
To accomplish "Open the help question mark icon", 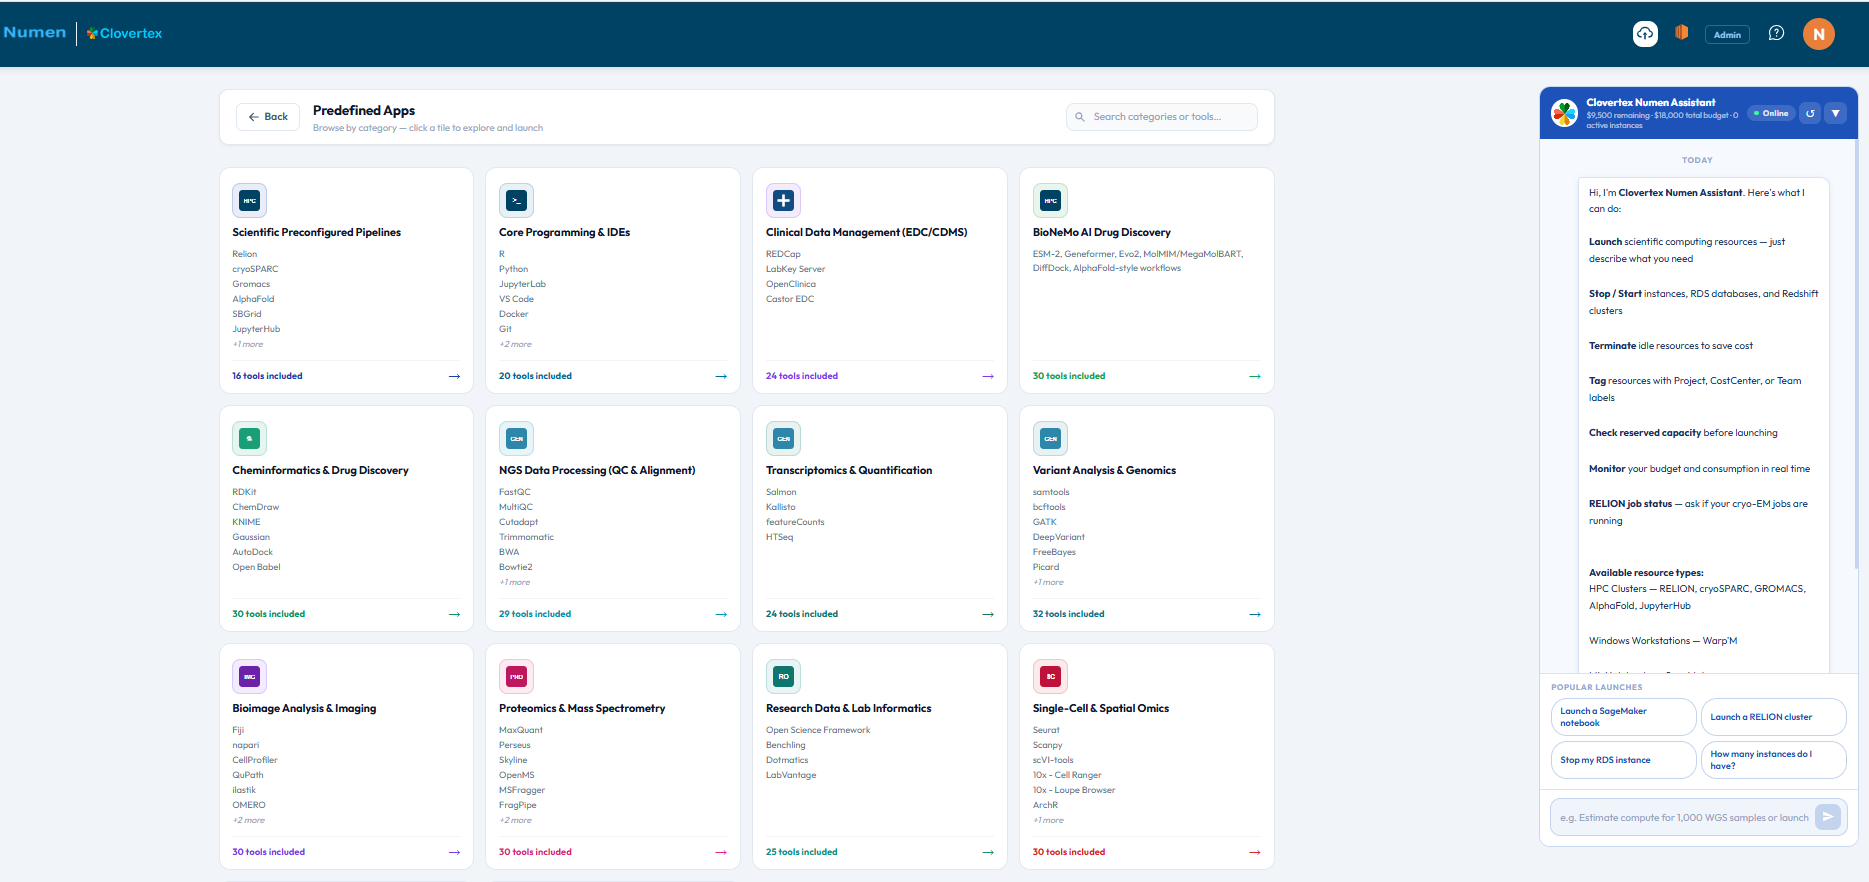I will pos(1776,33).
